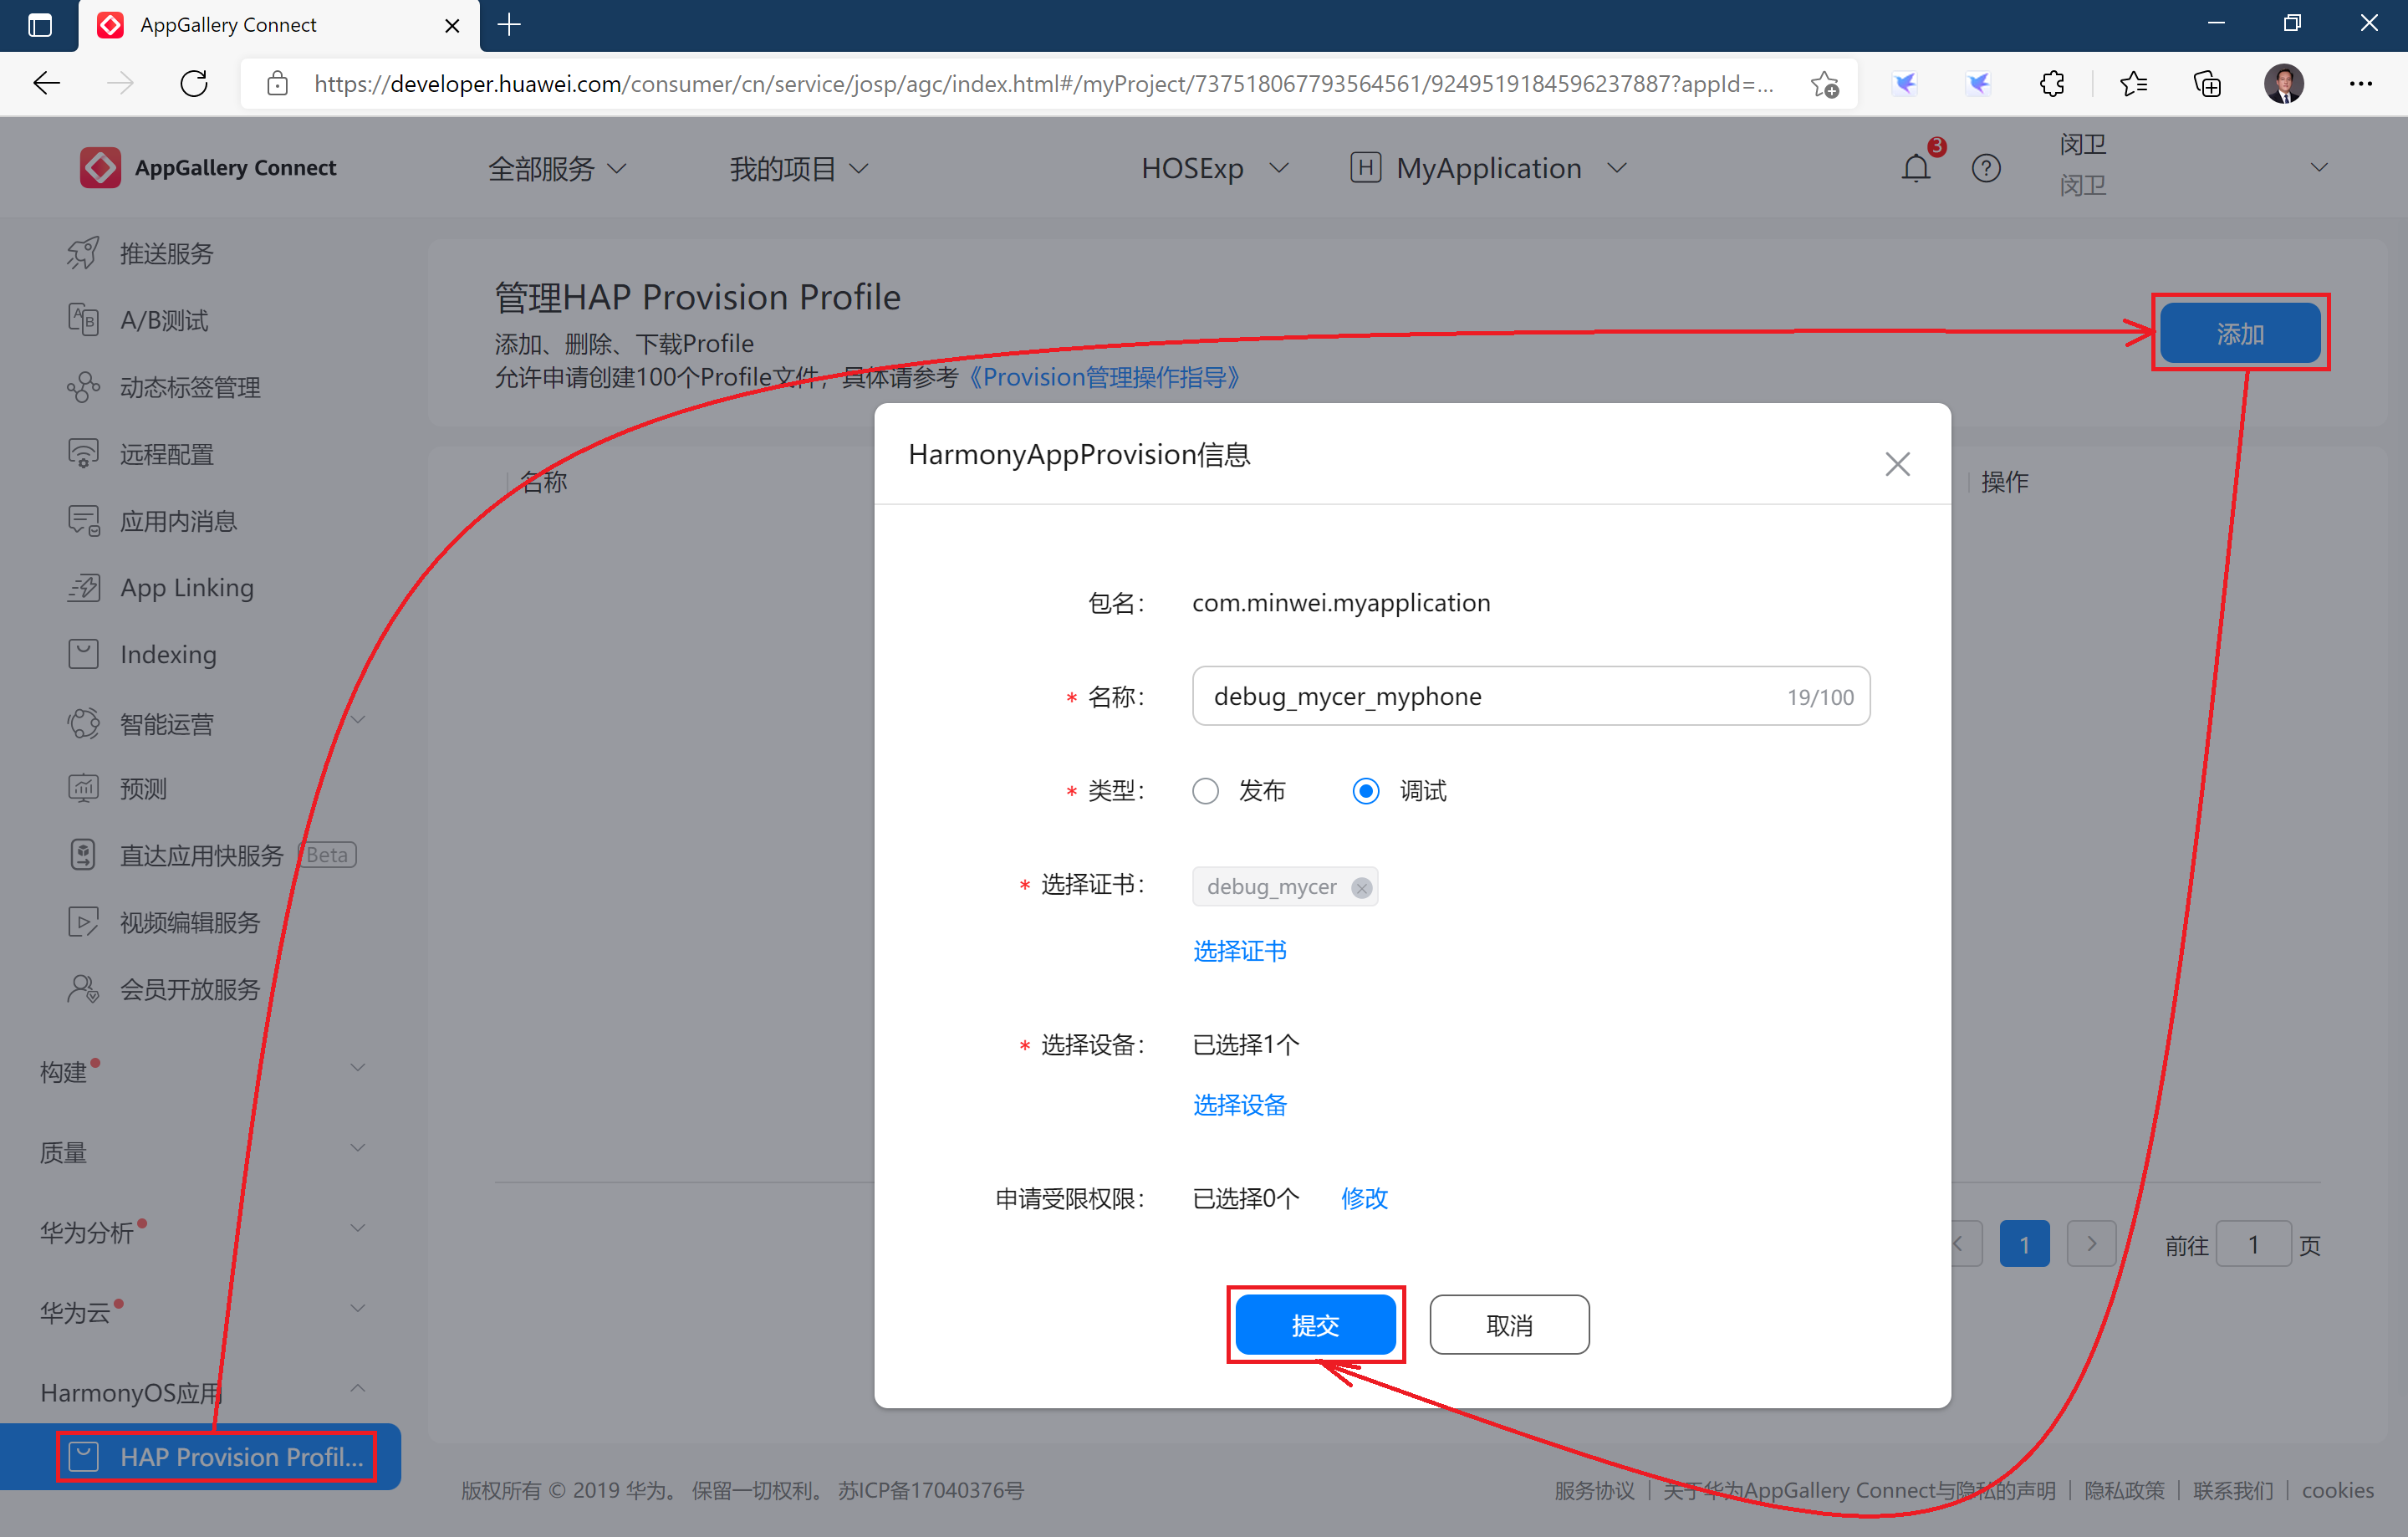This screenshot has height=1537, width=2408.
Task: Expand the 智能运营 submenu chevron
Action: (358, 719)
